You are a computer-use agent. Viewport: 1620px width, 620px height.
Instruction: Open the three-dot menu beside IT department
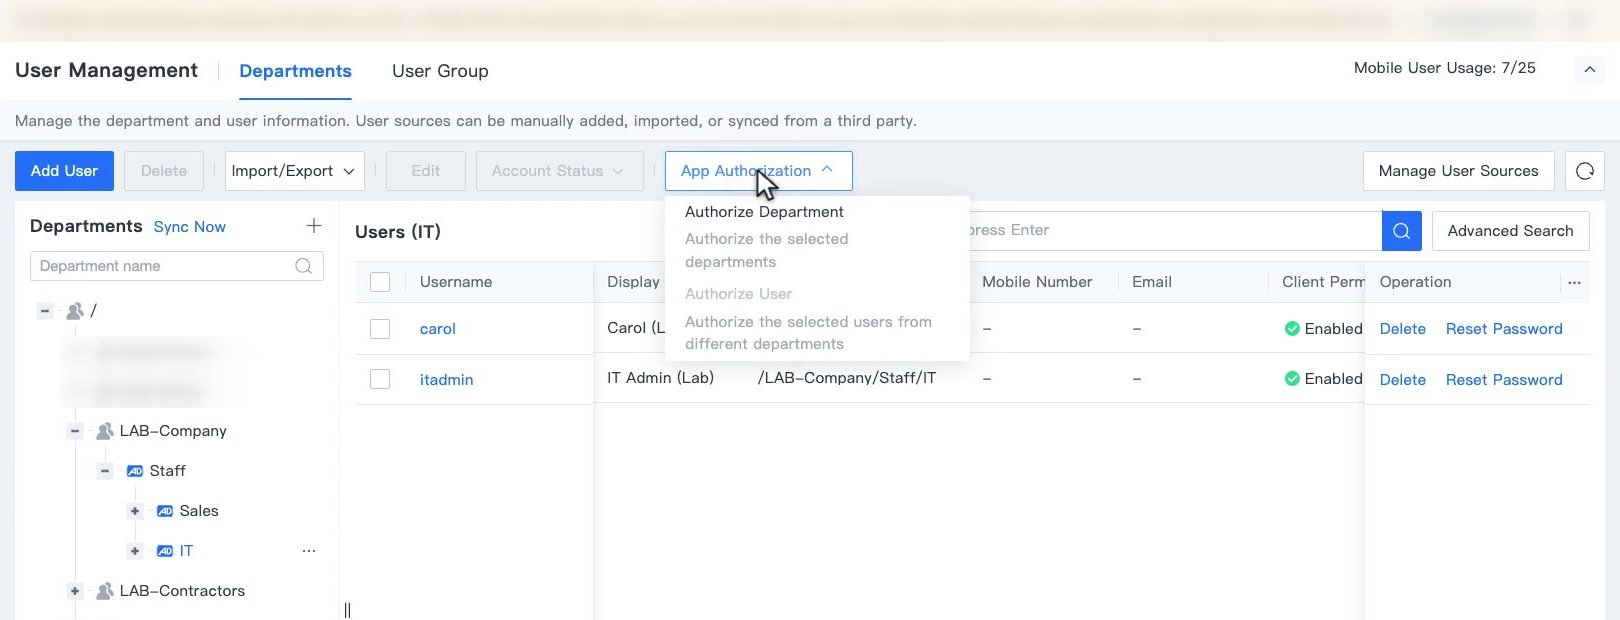click(309, 551)
